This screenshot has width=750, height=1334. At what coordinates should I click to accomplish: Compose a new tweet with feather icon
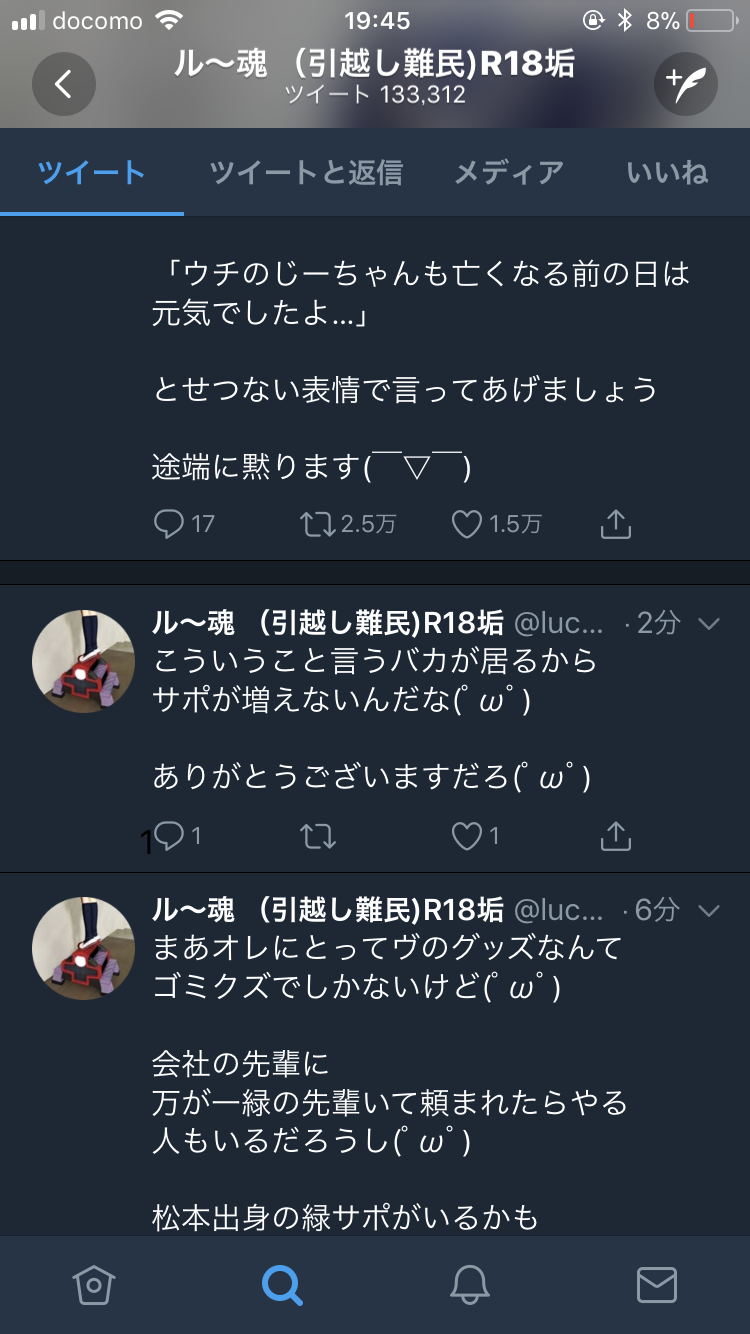686,84
